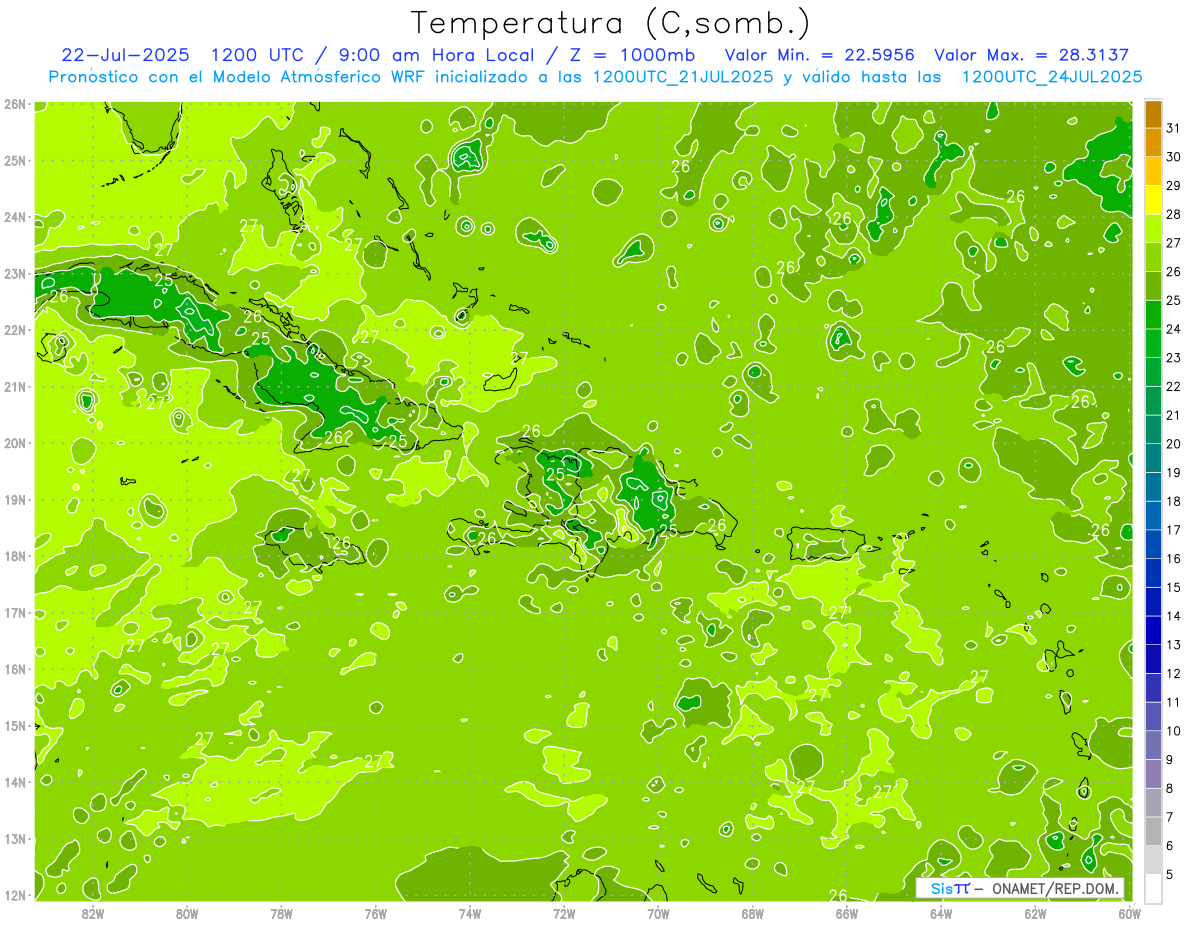The height and width of the screenshot is (927, 1200).
Task: Click the colorbar scale label "29"
Action: coord(1174,185)
